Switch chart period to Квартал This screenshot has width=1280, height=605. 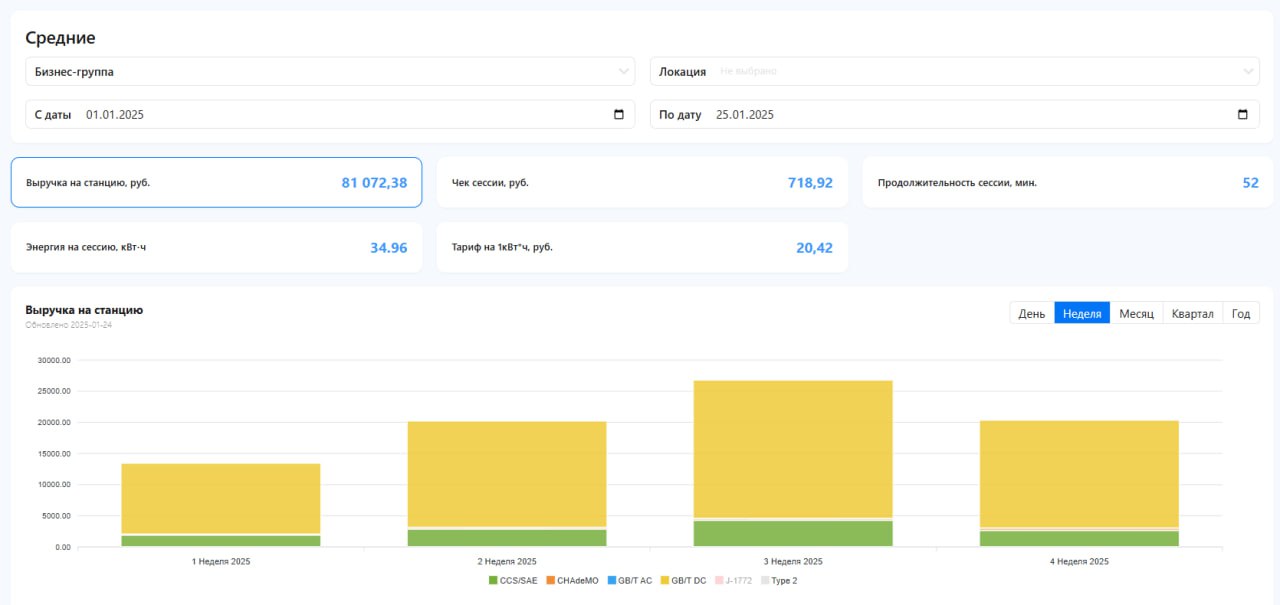[x=1192, y=313]
